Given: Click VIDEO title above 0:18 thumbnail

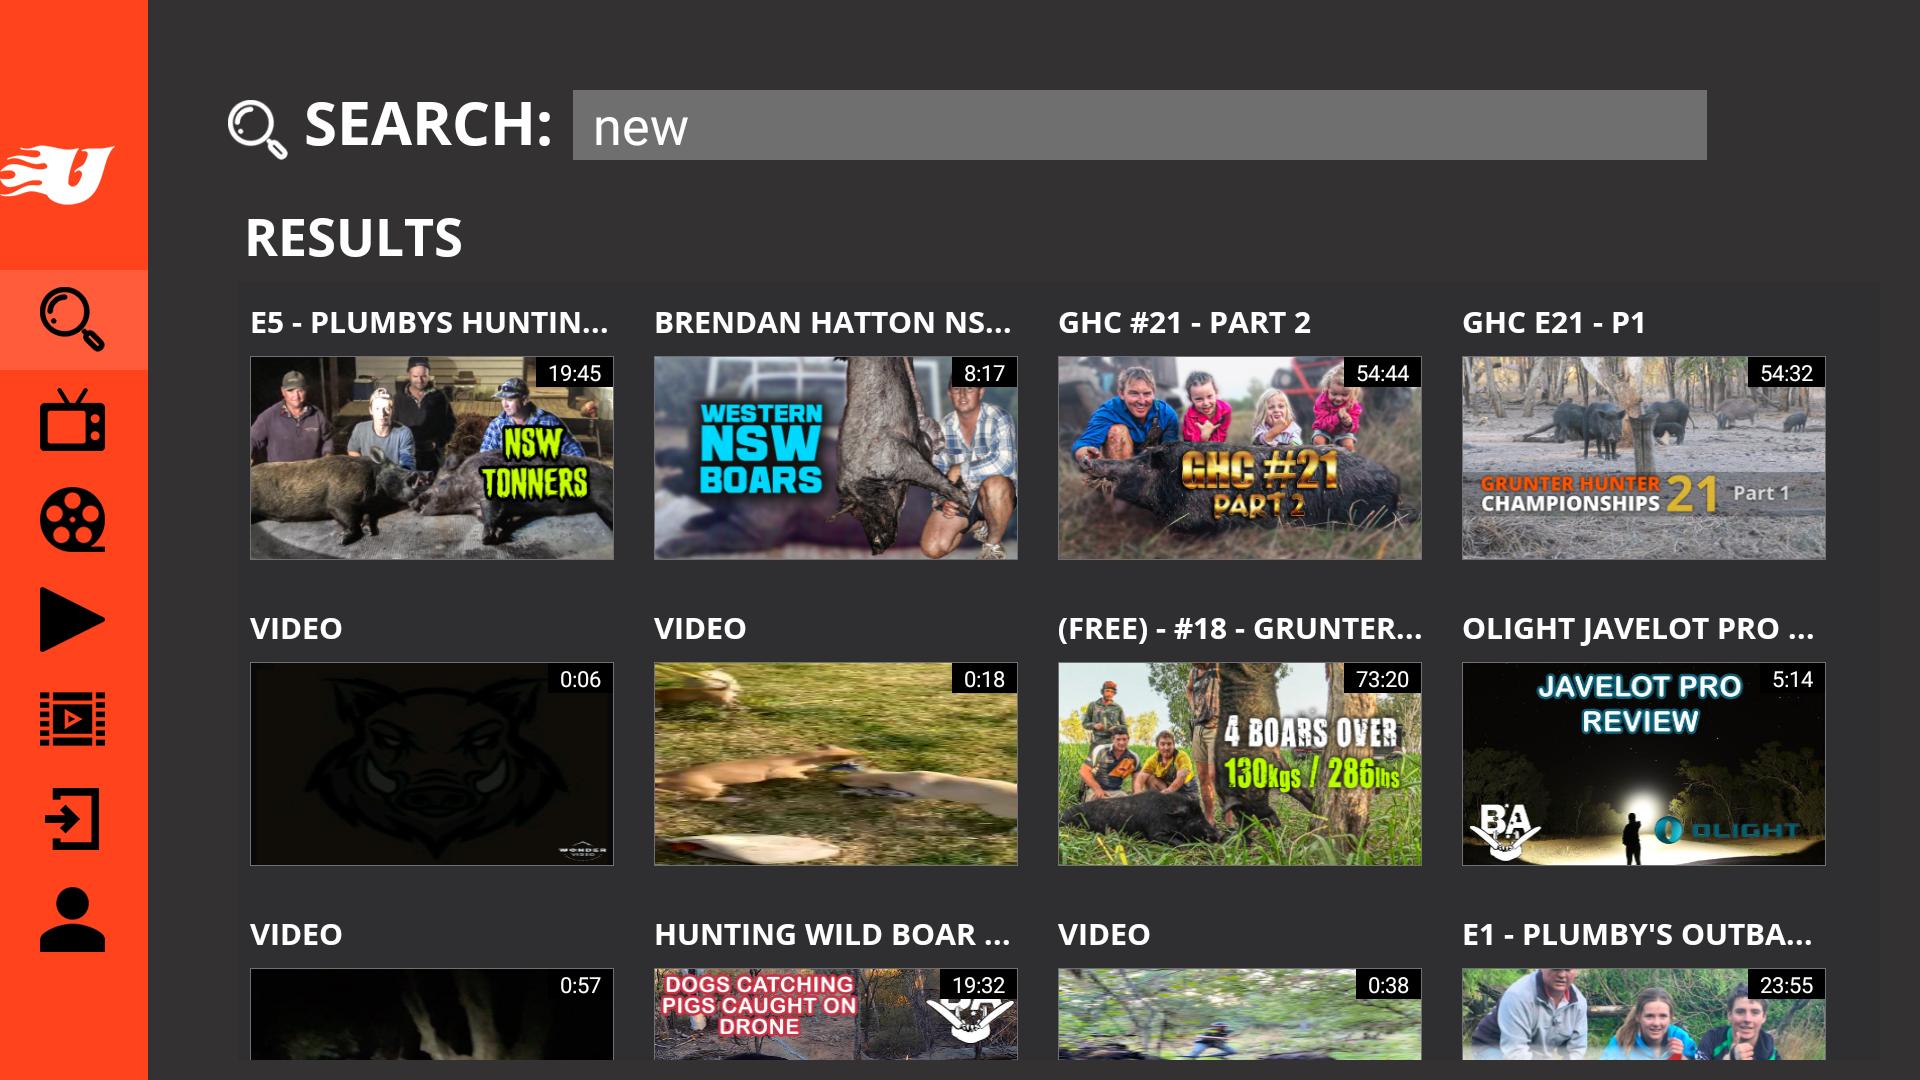Looking at the screenshot, I should point(700,629).
